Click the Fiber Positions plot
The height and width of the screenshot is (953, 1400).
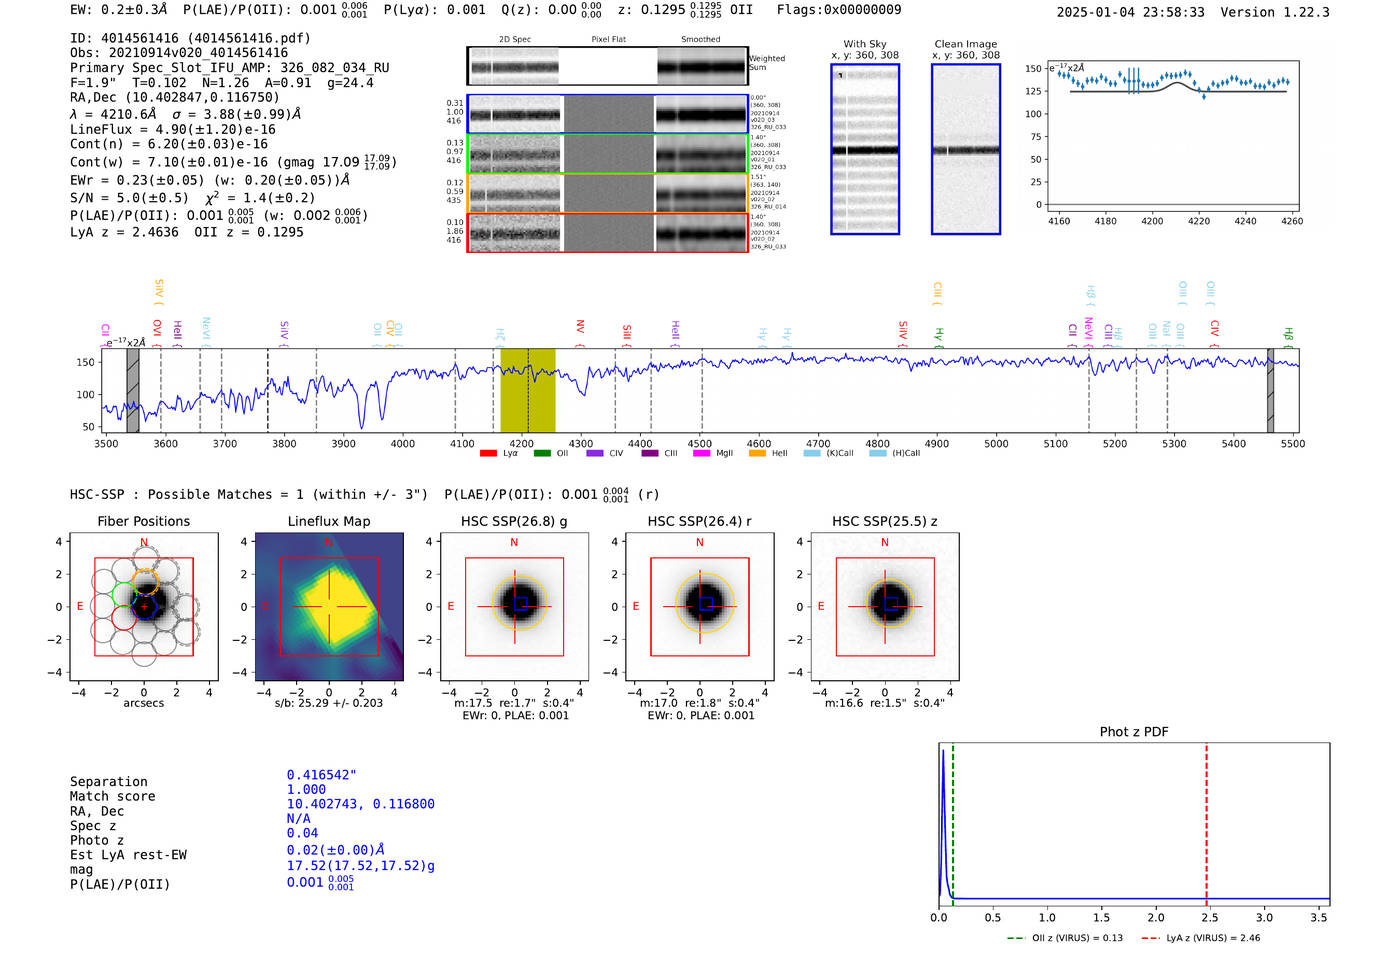click(144, 607)
